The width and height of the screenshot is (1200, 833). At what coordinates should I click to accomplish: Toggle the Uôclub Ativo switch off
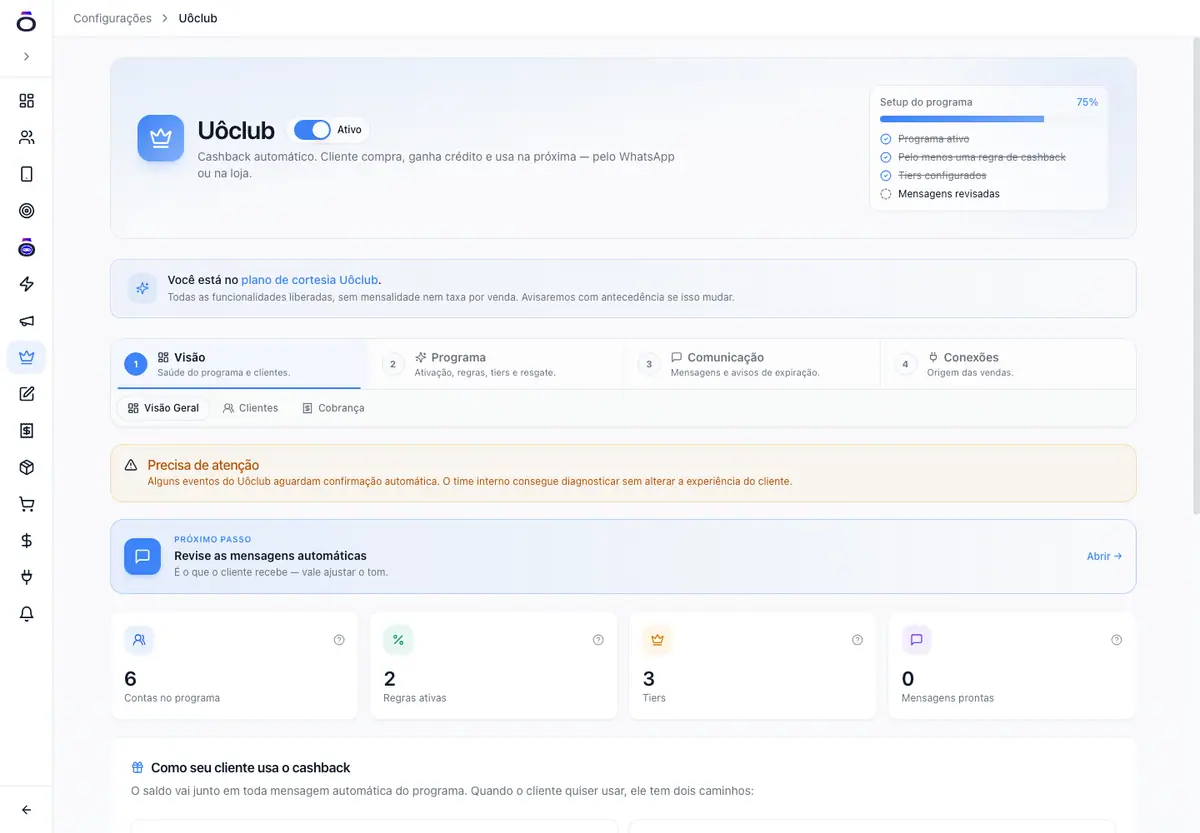pos(313,130)
